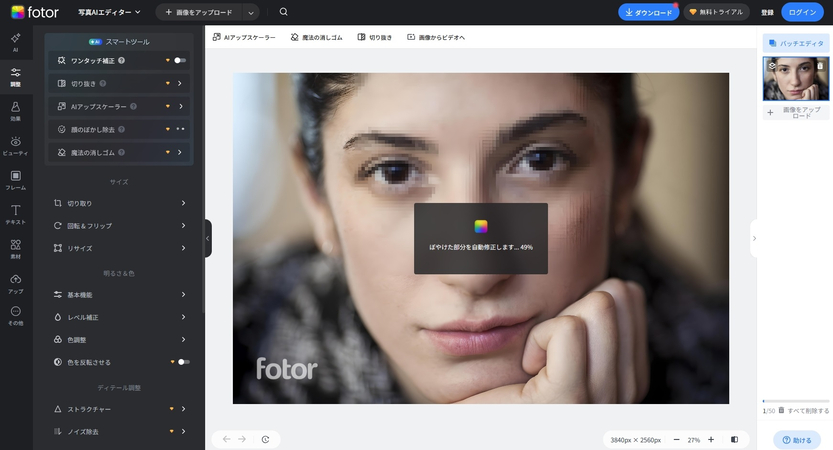Open the アップ uploads sidebar tab

pyautogui.click(x=15, y=284)
